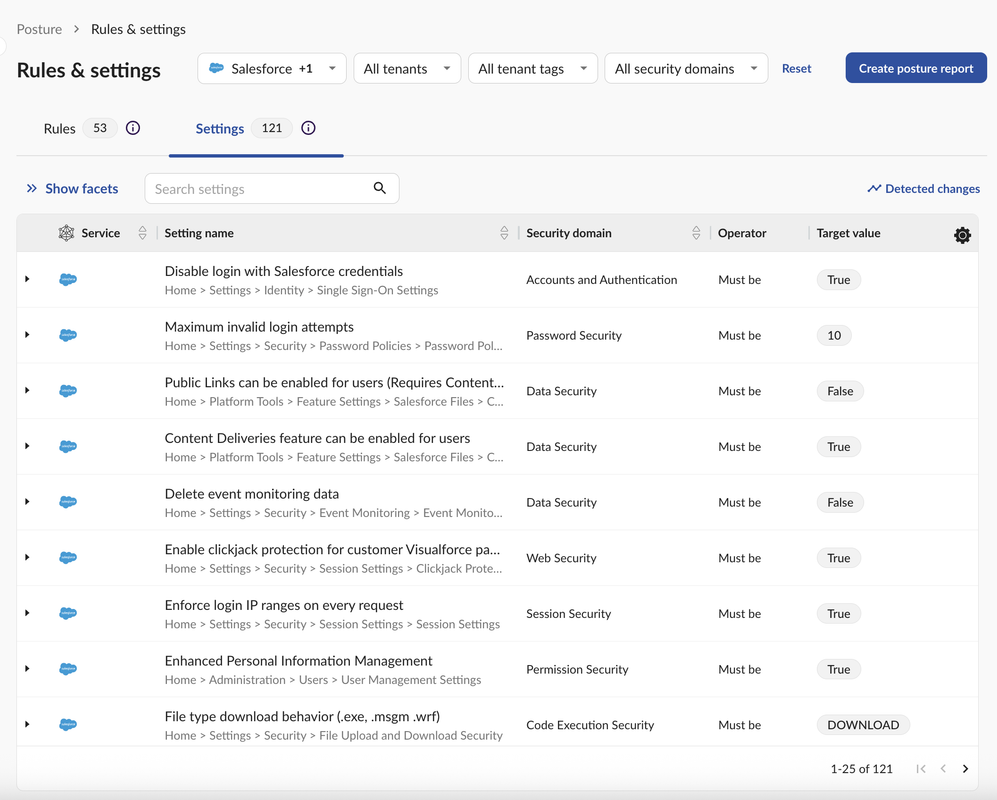Viewport: 997px width, 800px height.
Task: Click Salesforce icon in Maximum invalid login attempts row
Action: click(x=68, y=336)
